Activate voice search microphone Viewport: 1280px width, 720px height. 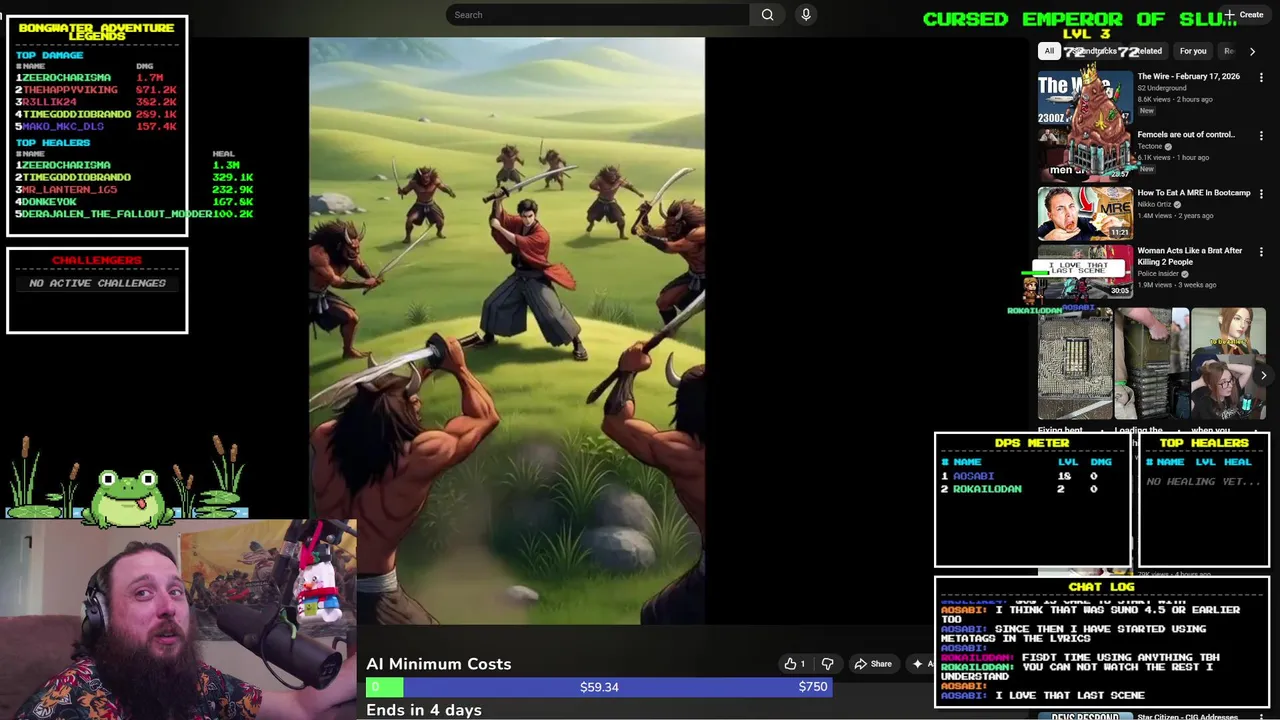pos(806,15)
